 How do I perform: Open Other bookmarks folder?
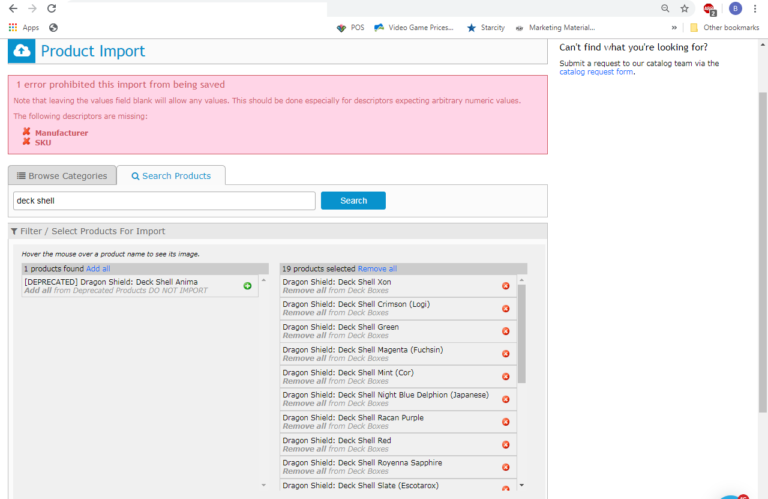point(724,27)
